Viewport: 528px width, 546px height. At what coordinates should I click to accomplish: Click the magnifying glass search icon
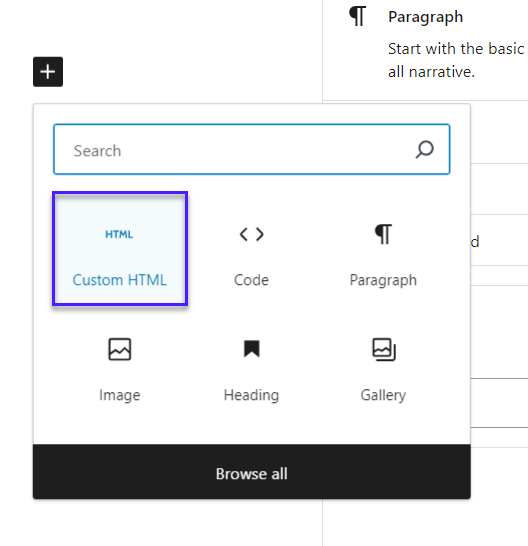425,149
